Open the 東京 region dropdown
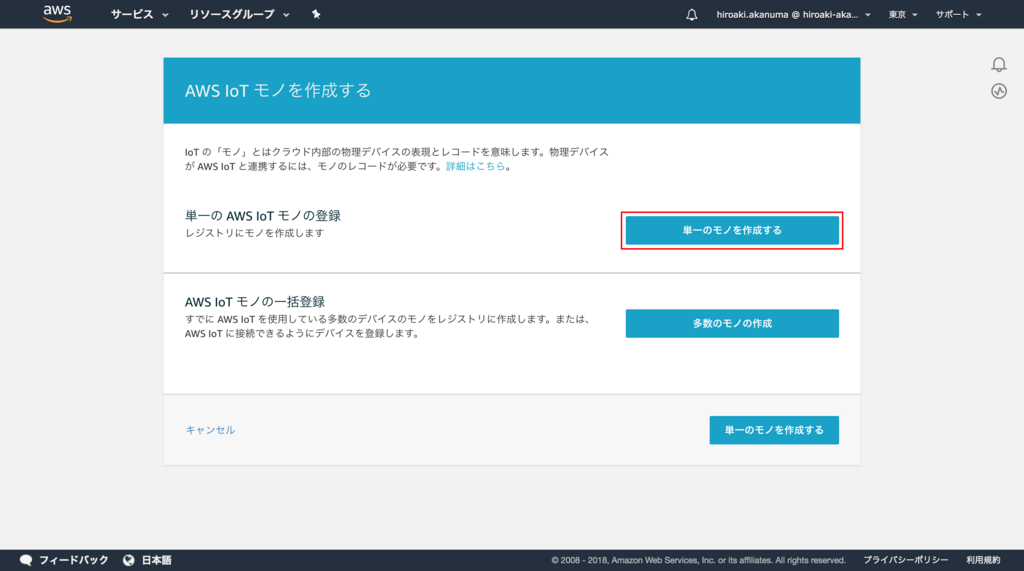The width and height of the screenshot is (1024, 571). 903,14
